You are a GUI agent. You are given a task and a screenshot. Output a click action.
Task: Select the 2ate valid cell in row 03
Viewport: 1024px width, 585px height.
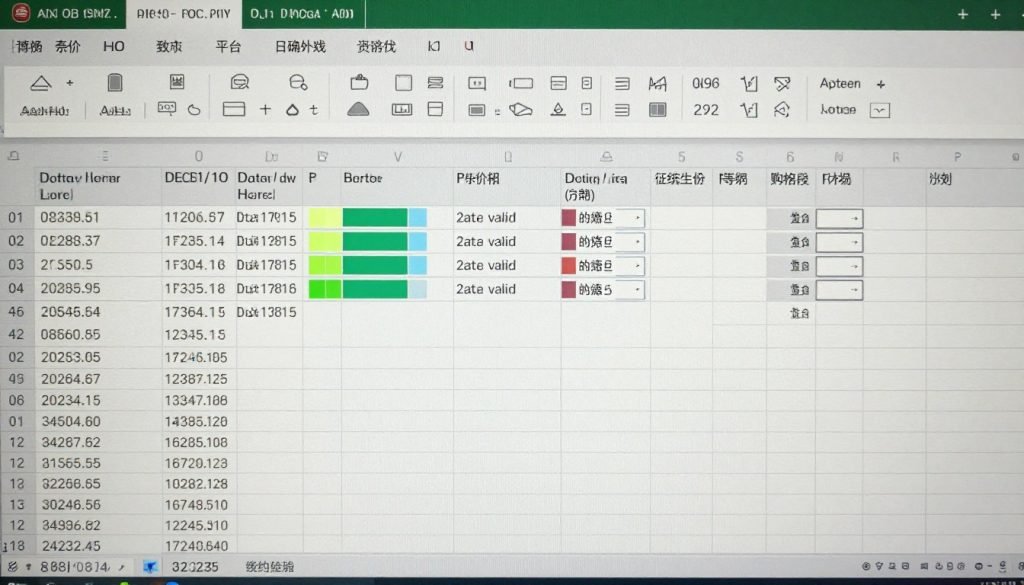tap(507, 265)
